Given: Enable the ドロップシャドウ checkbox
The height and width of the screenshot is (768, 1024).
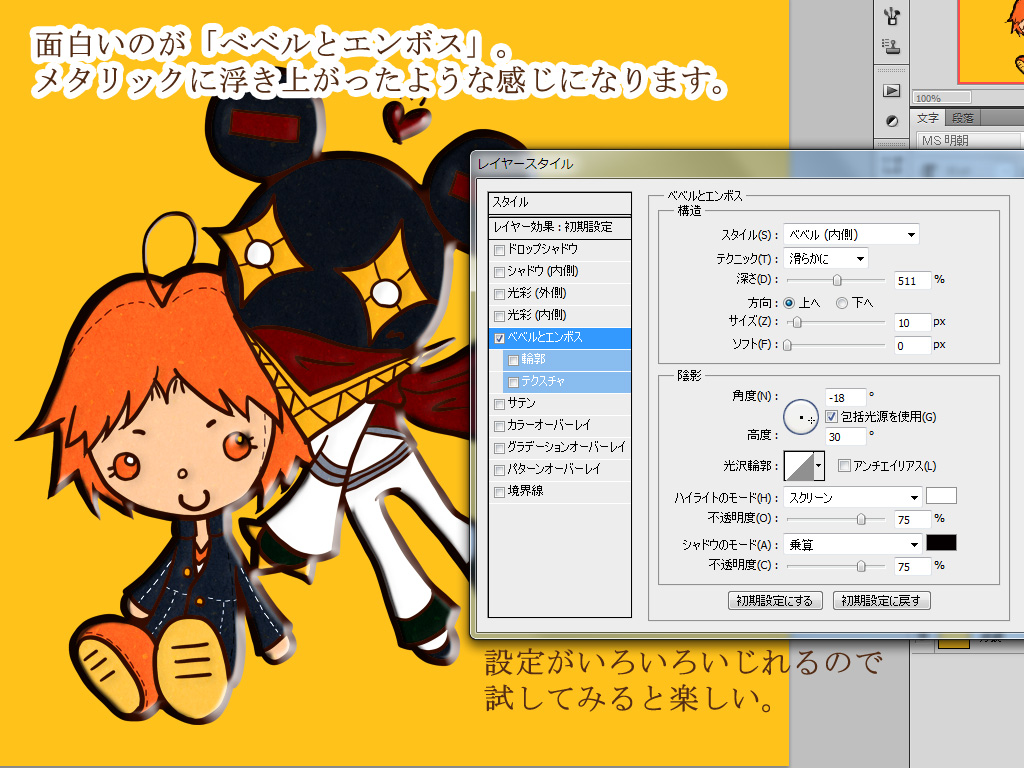Looking at the screenshot, I should pos(500,249).
